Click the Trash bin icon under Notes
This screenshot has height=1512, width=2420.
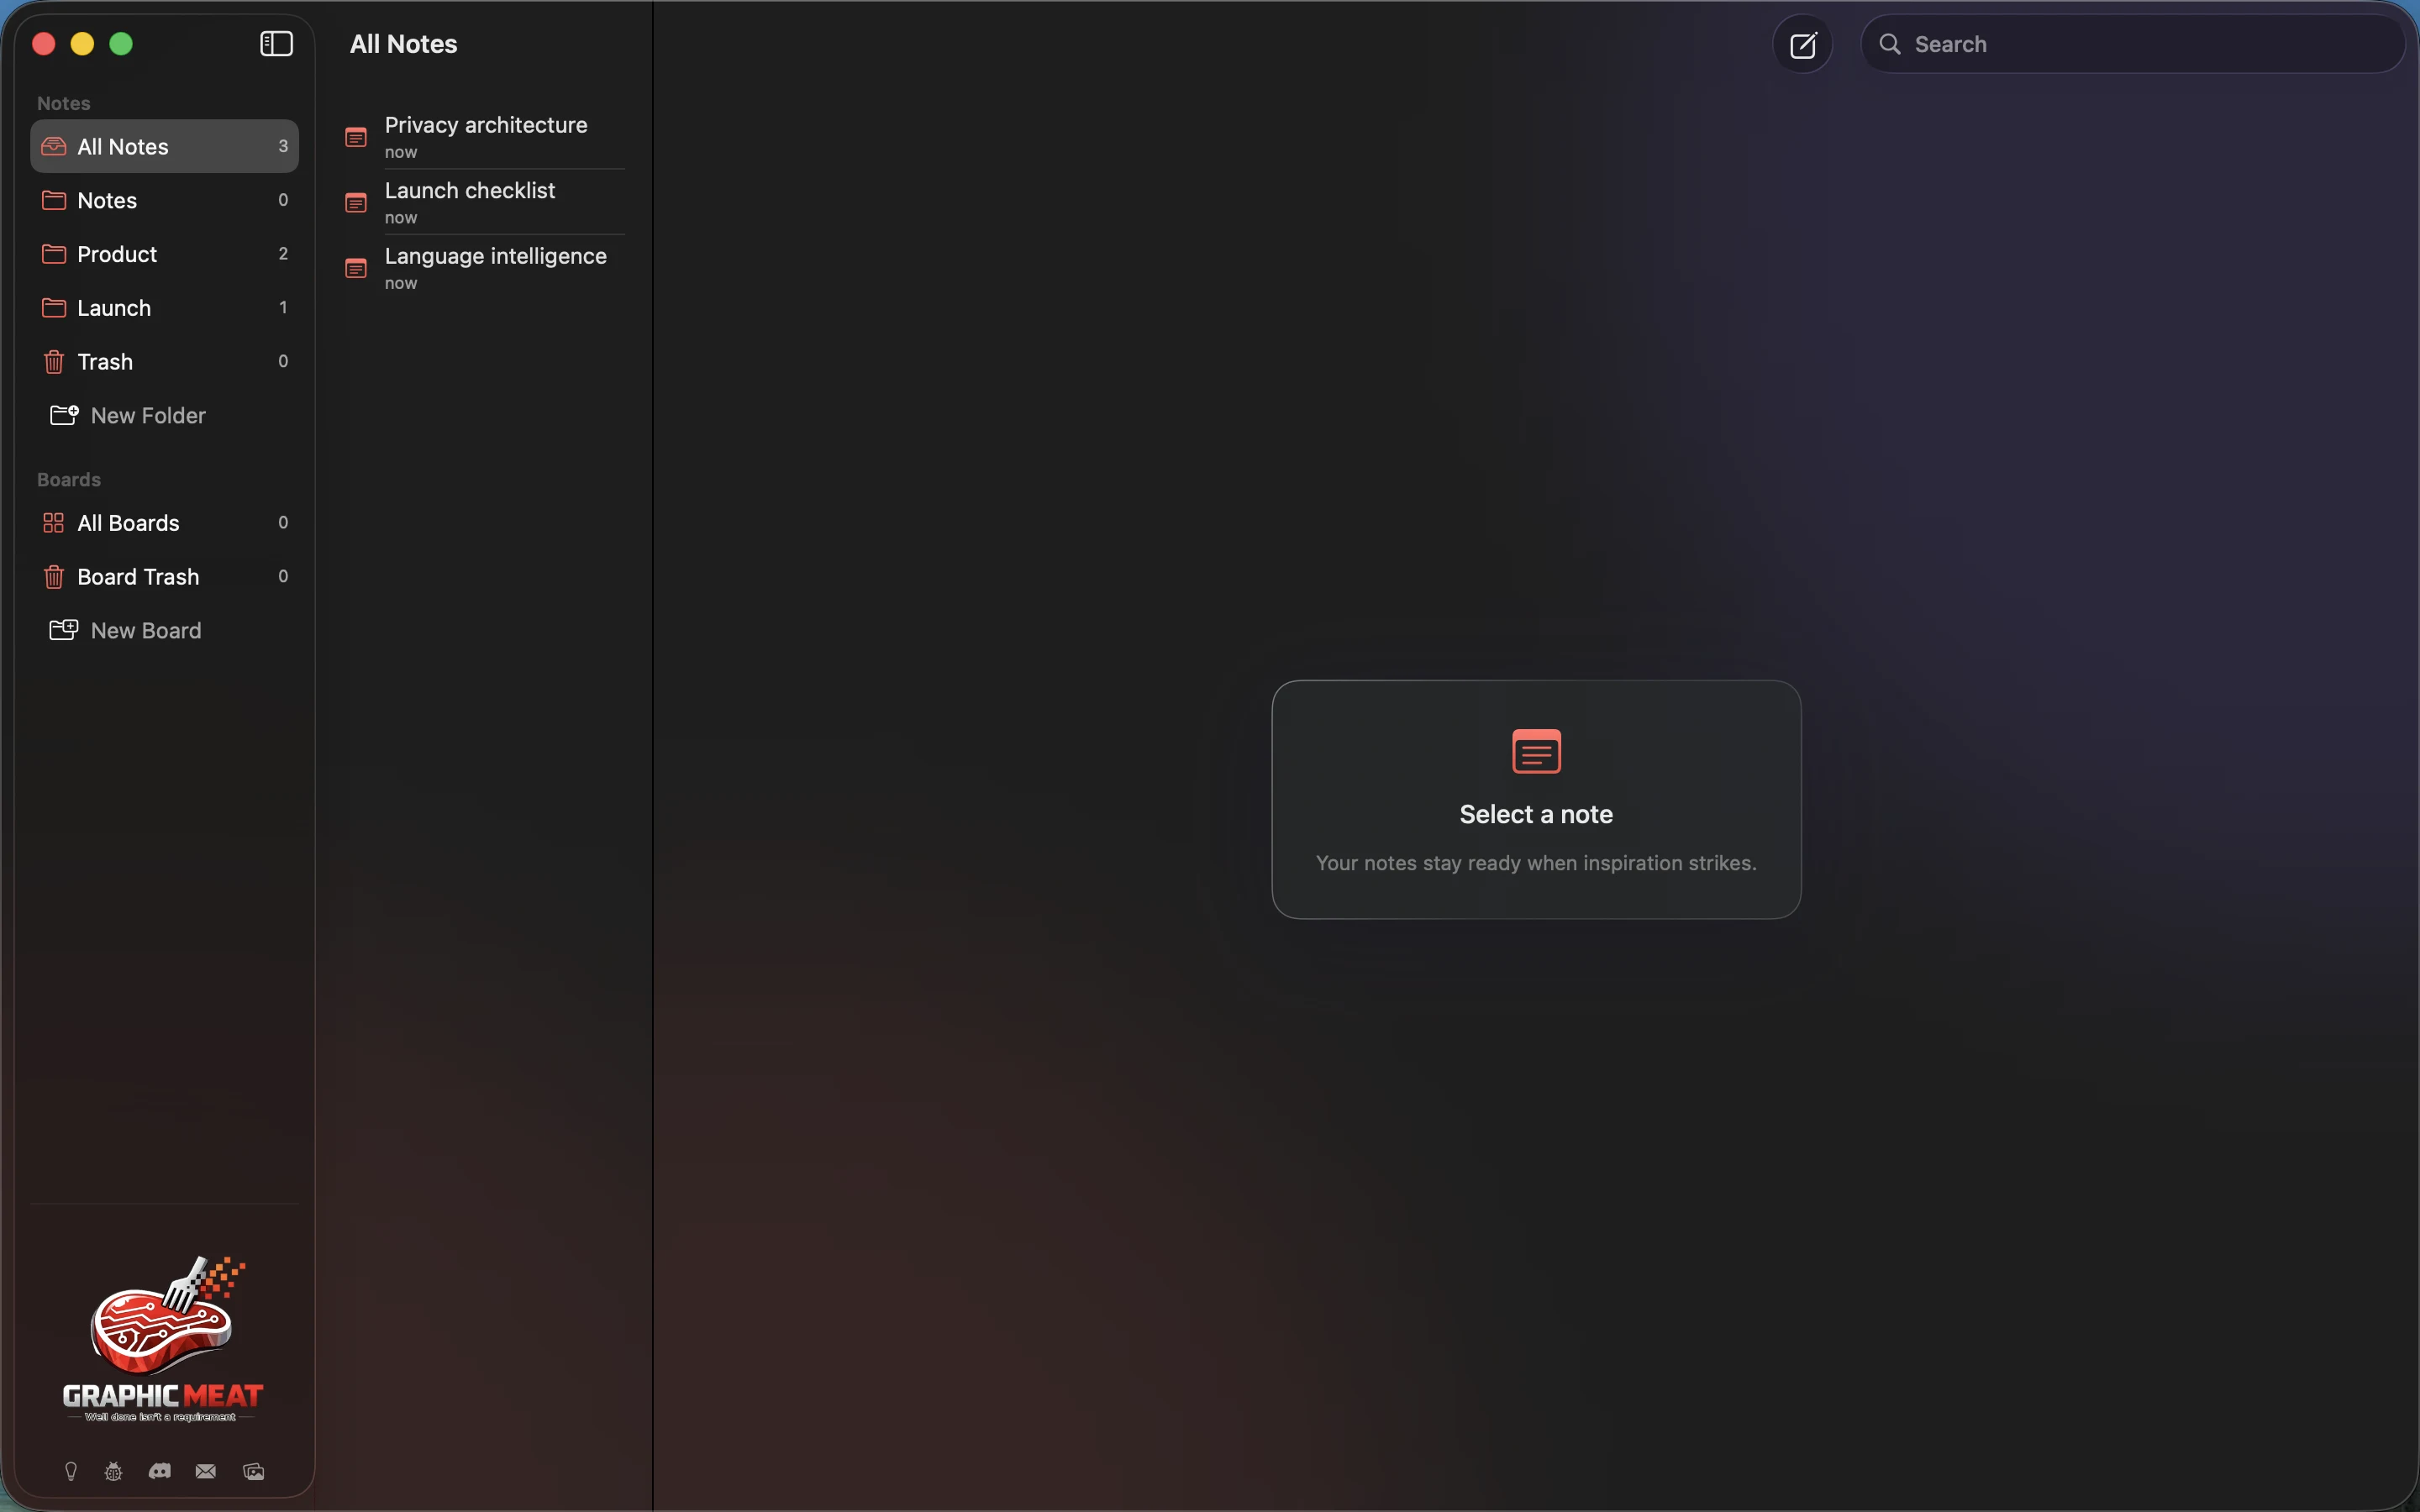pyautogui.click(x=54, y=362)
